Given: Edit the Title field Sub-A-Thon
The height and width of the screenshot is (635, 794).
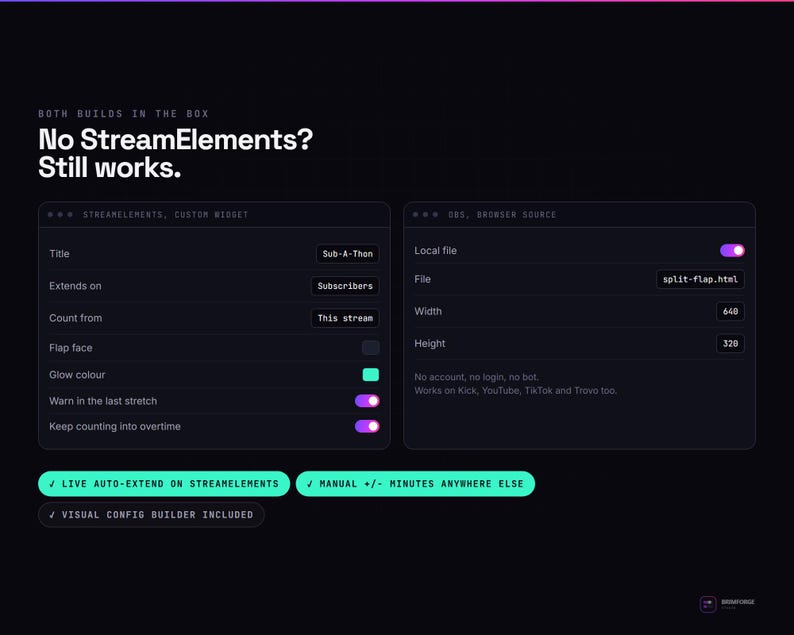Looking at the screenshot, I should tap(347, 254).
